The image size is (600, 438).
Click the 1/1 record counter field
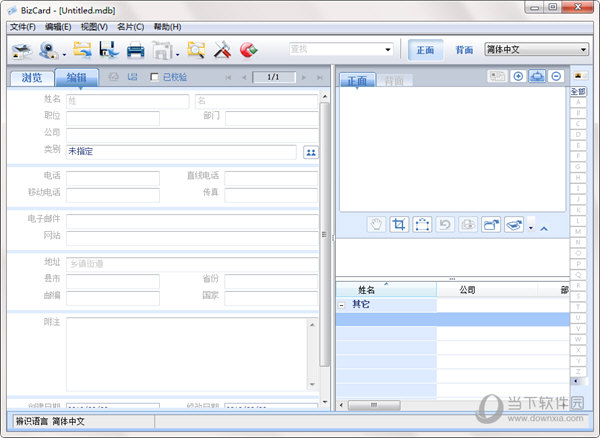coord(274,77)
